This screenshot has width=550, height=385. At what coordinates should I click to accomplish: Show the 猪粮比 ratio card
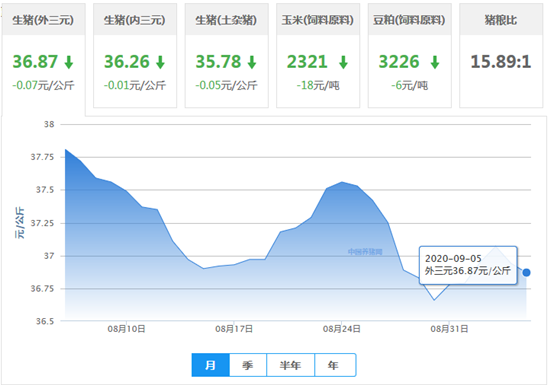point(501,56)
